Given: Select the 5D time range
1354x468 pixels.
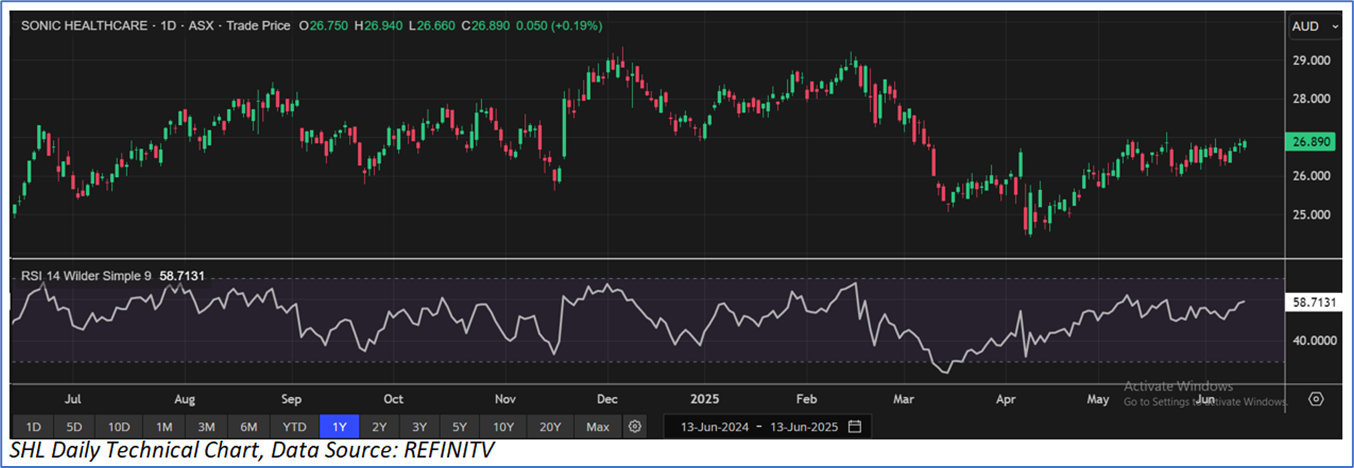Looking at the screenshot, I should 75,427.
